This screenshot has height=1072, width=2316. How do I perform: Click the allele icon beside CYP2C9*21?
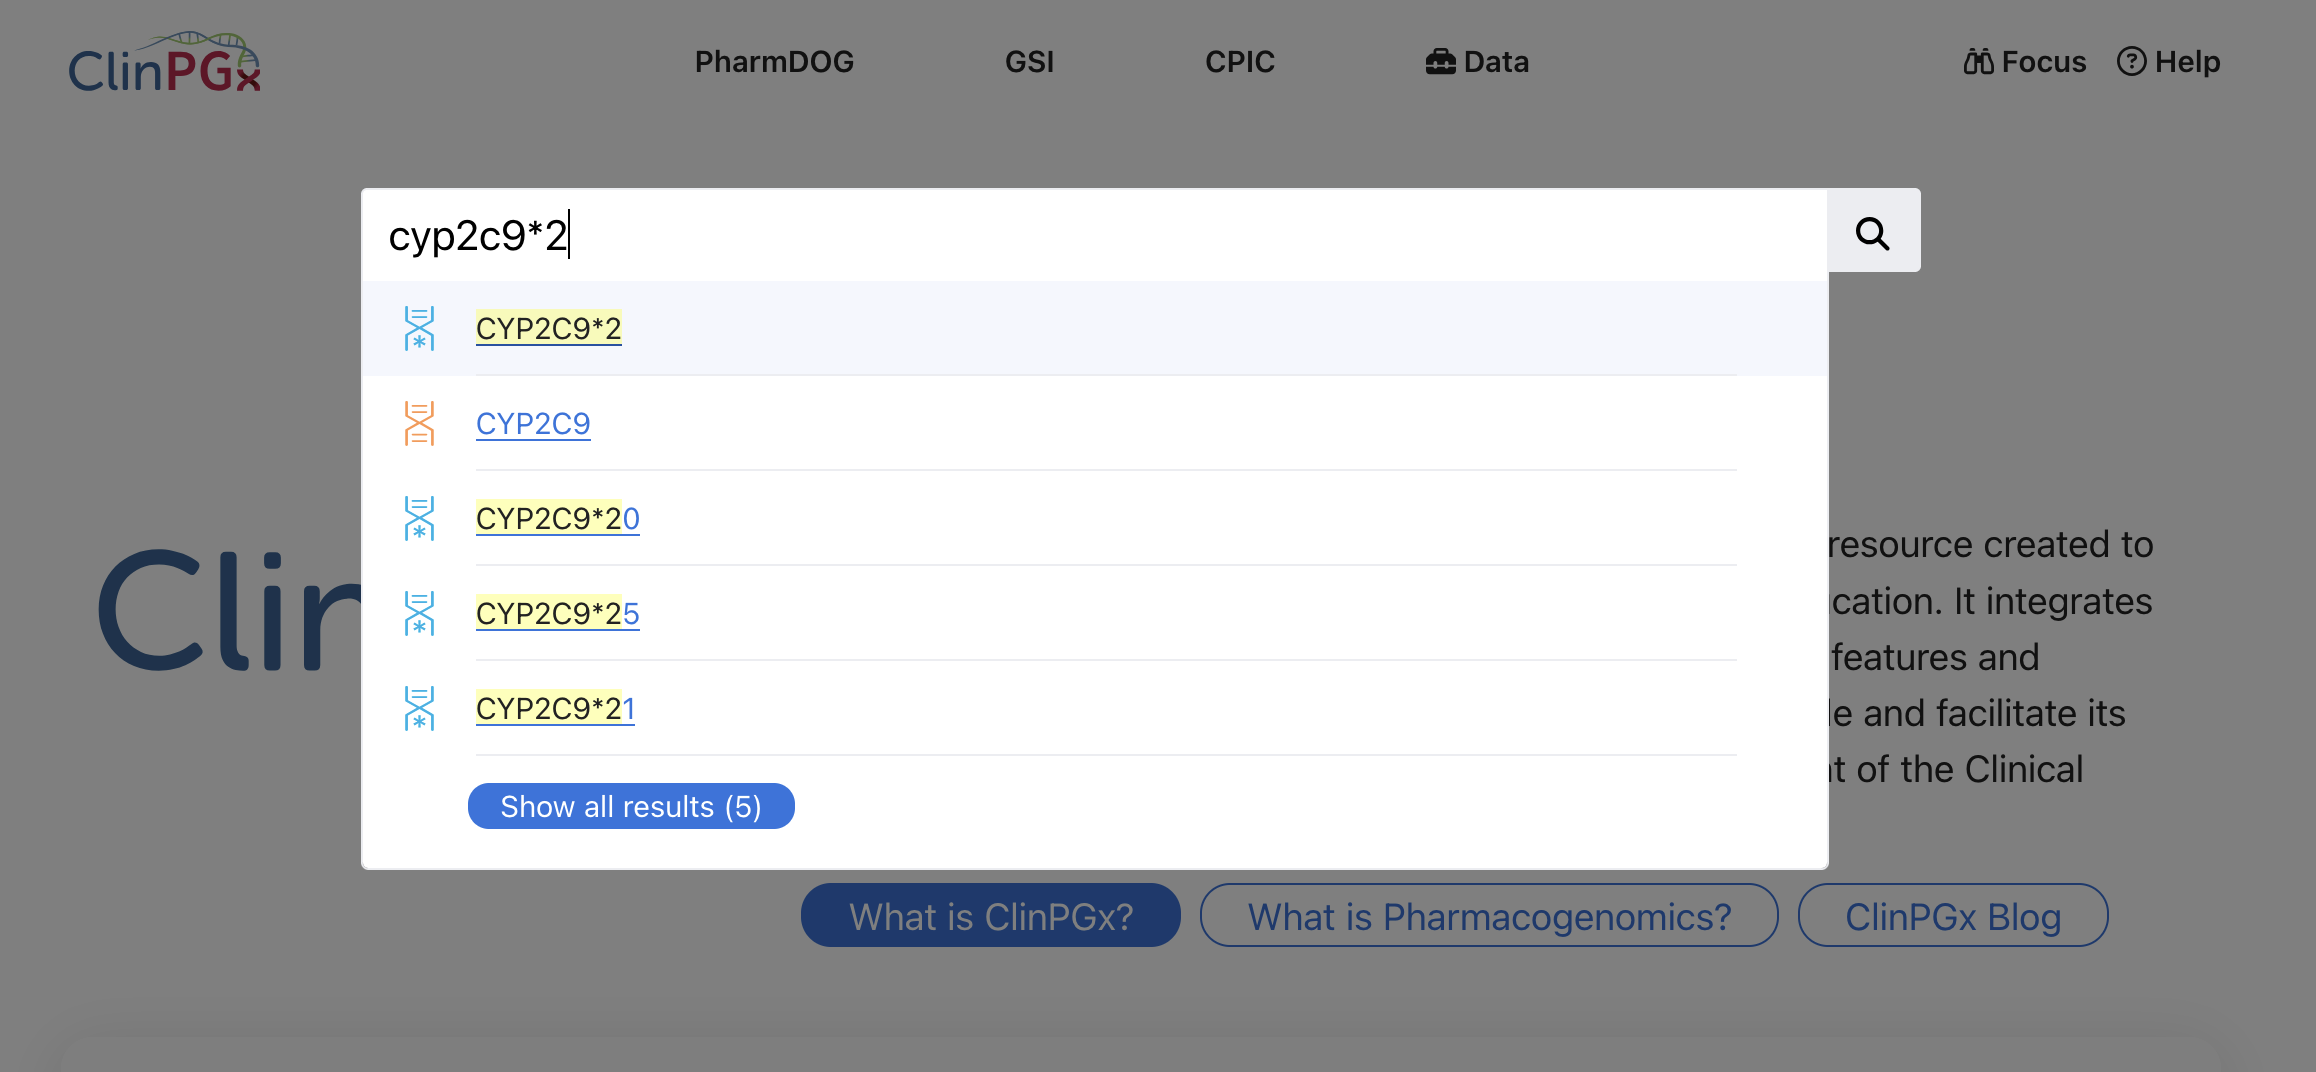point(419,708)
